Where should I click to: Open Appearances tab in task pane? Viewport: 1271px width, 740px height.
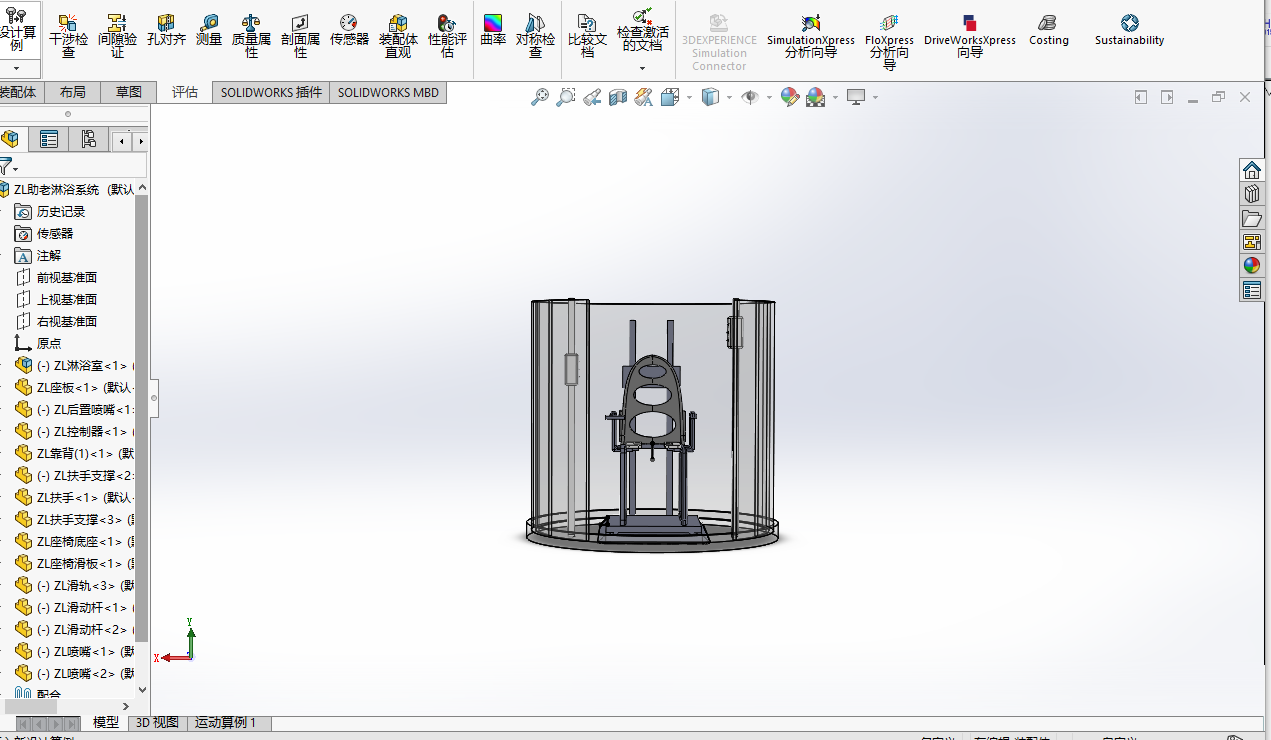1252,266
